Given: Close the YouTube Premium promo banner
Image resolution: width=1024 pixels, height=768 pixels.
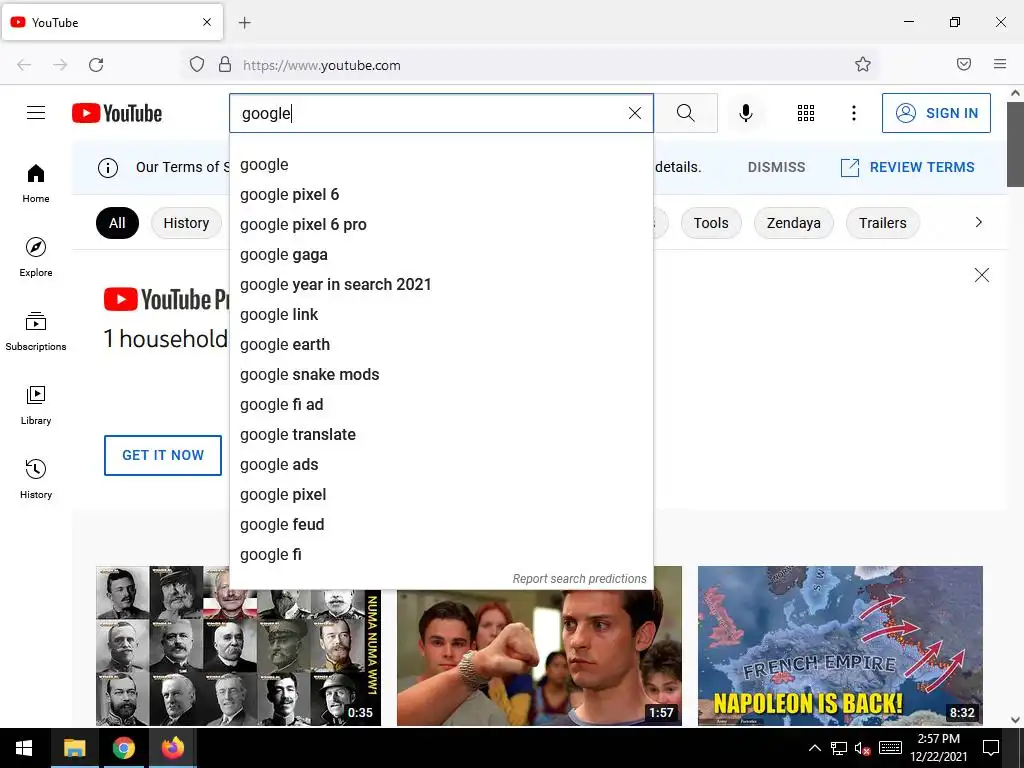Looking at the screenshot, I should [982, 275].
